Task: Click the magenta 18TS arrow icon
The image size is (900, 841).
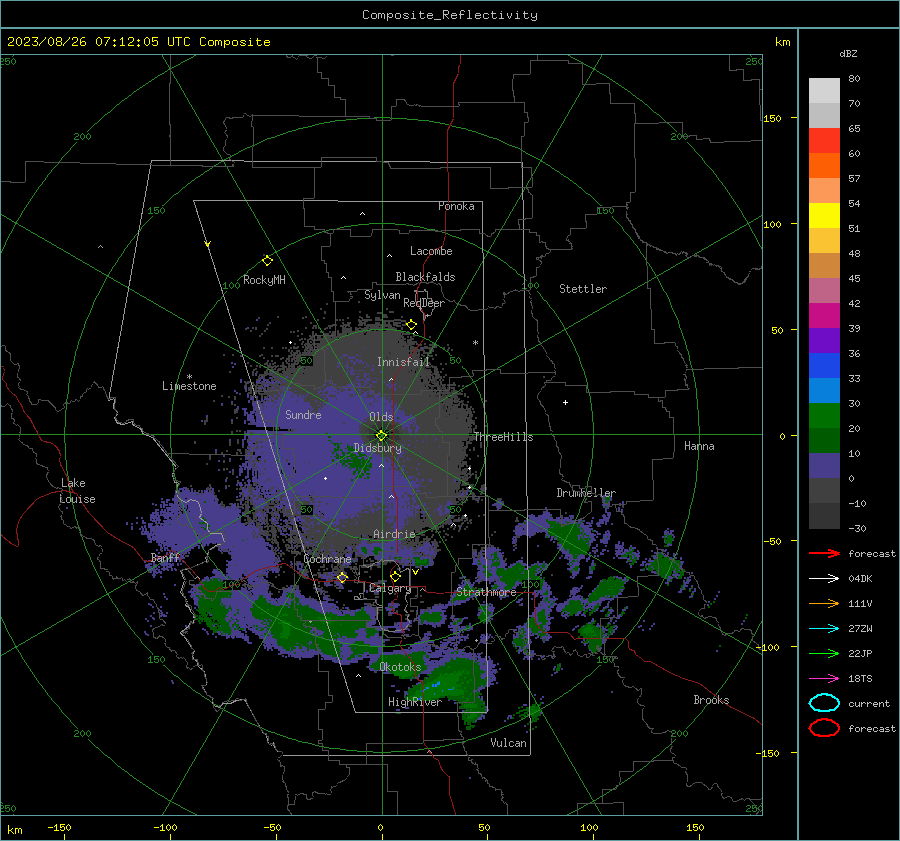Action: point(824,679)
